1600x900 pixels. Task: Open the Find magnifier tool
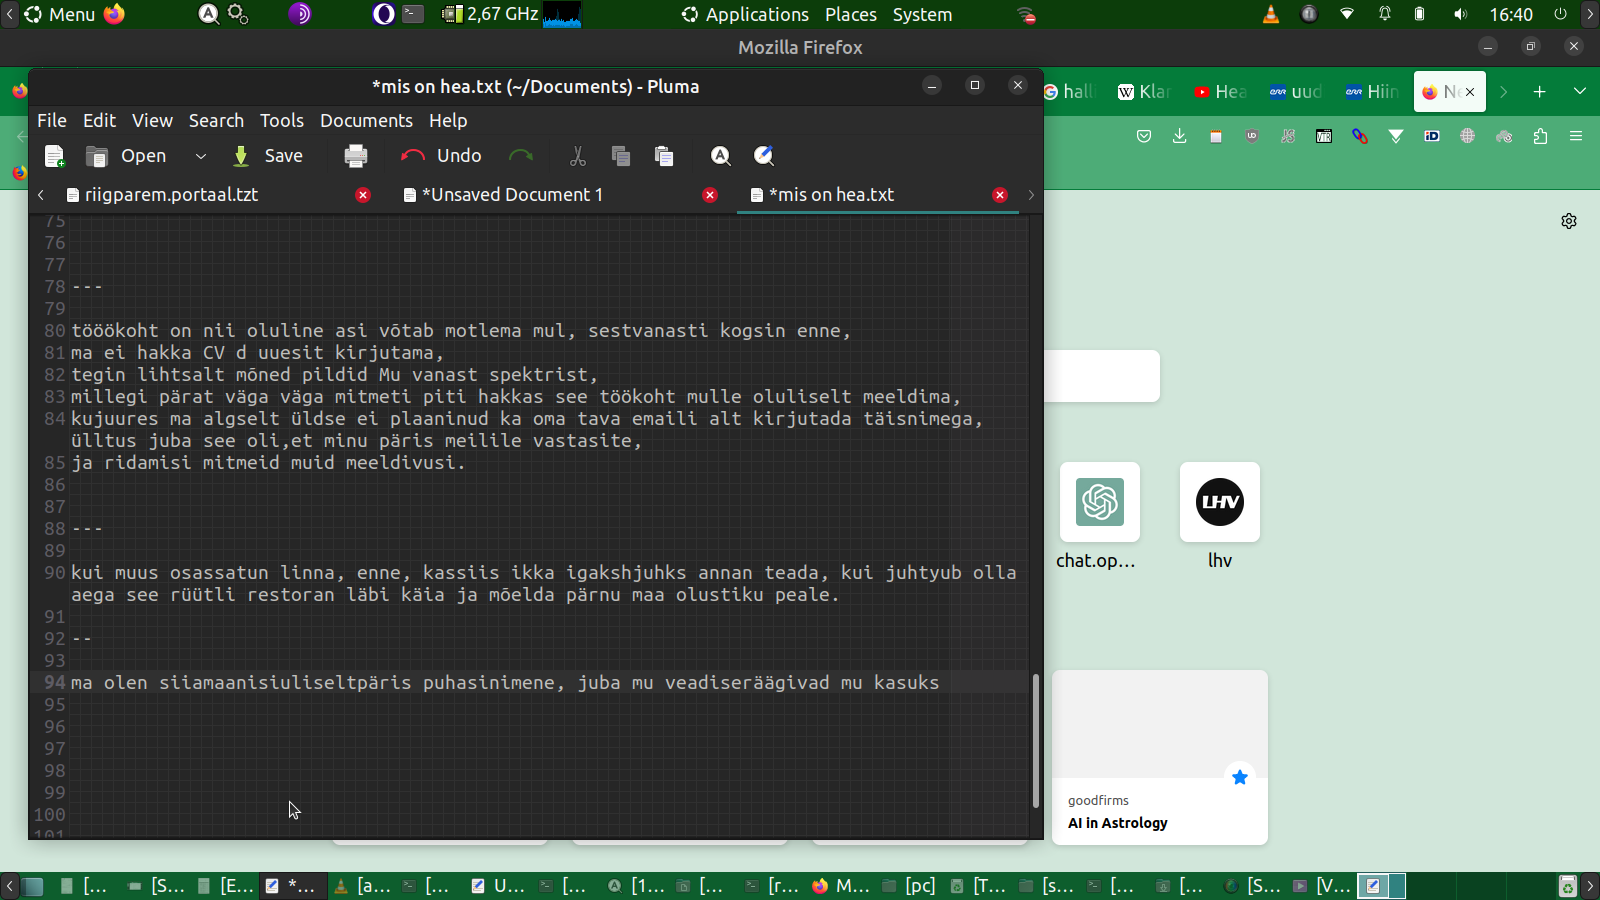point(721,156)
